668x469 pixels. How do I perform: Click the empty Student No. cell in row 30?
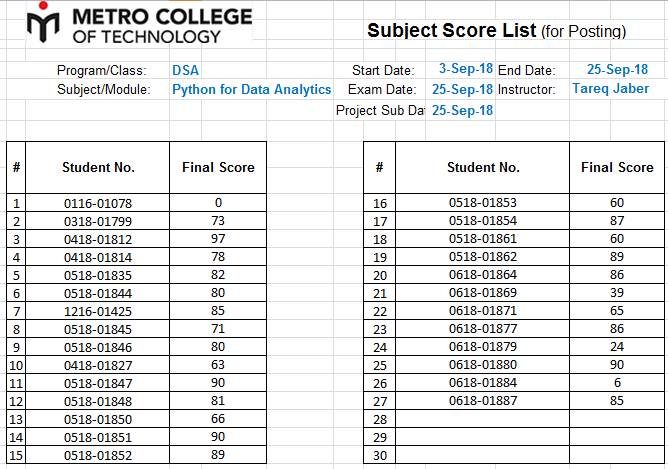point(483,455)
